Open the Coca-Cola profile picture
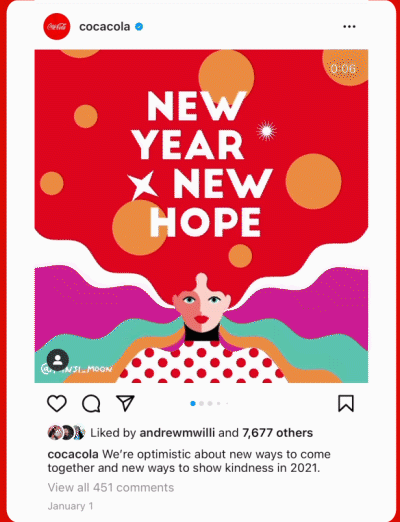400x522 pixels. coord(57,26)
